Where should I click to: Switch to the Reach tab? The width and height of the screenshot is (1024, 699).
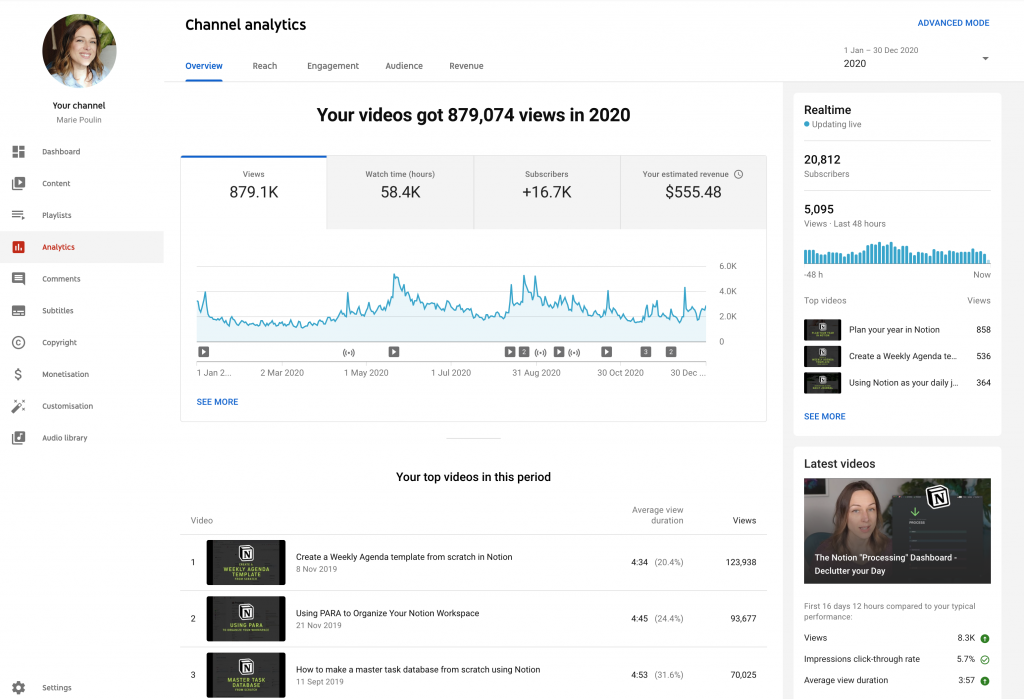(x=264, y=66)
